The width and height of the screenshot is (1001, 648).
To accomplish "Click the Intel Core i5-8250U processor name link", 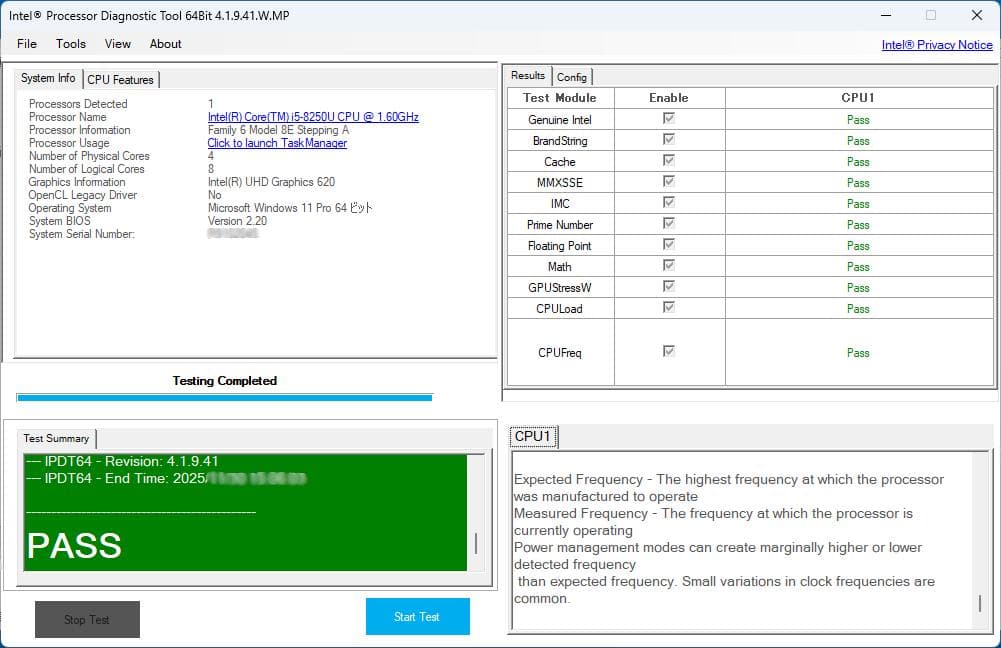I will click(x=313, y=117).
